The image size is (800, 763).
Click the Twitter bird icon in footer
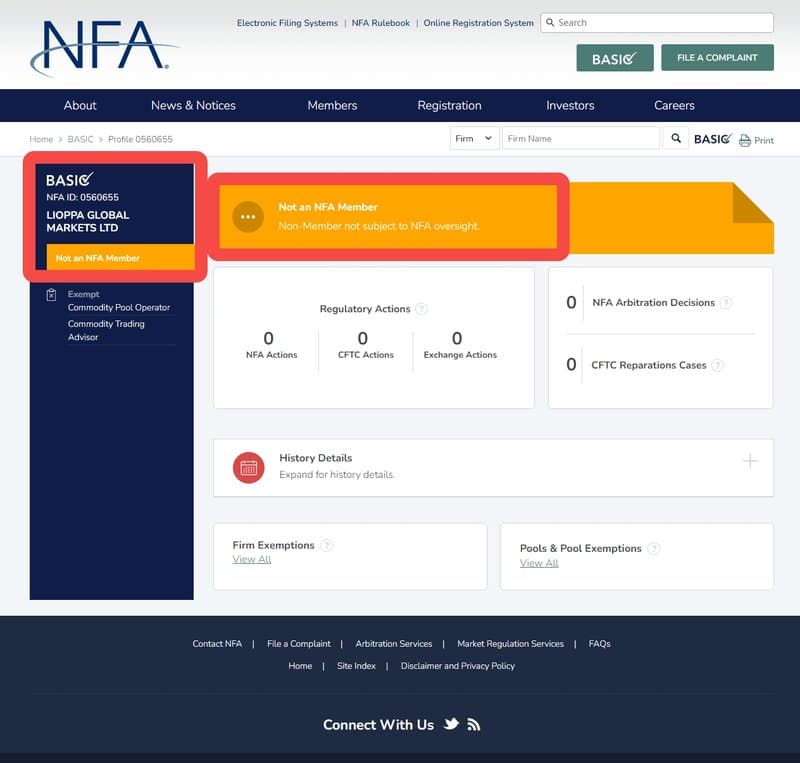tap(452, 724)
